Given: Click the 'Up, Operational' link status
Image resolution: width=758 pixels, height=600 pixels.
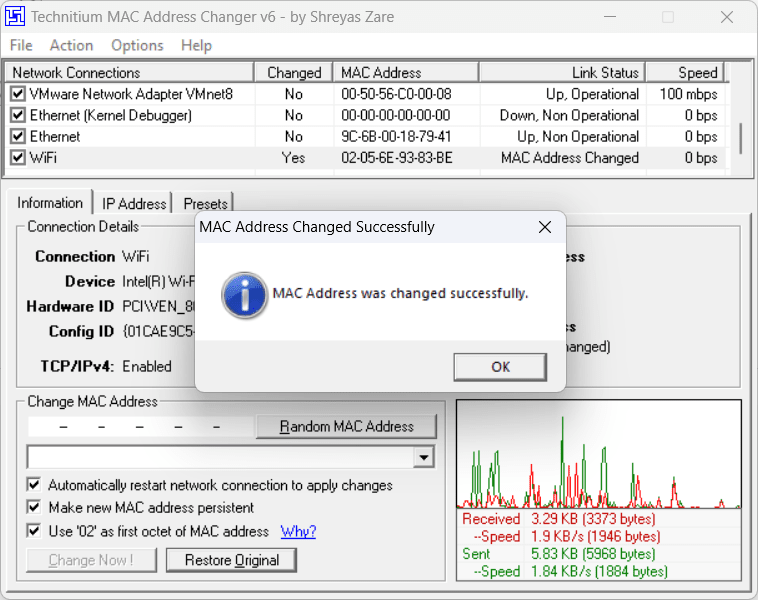Looking at the screenshot, I should [x=593, y=94].
